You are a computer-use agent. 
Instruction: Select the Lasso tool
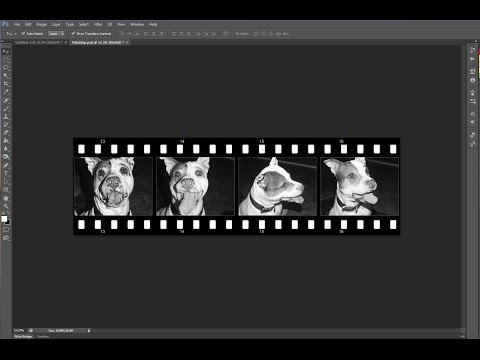click(6, 68)
